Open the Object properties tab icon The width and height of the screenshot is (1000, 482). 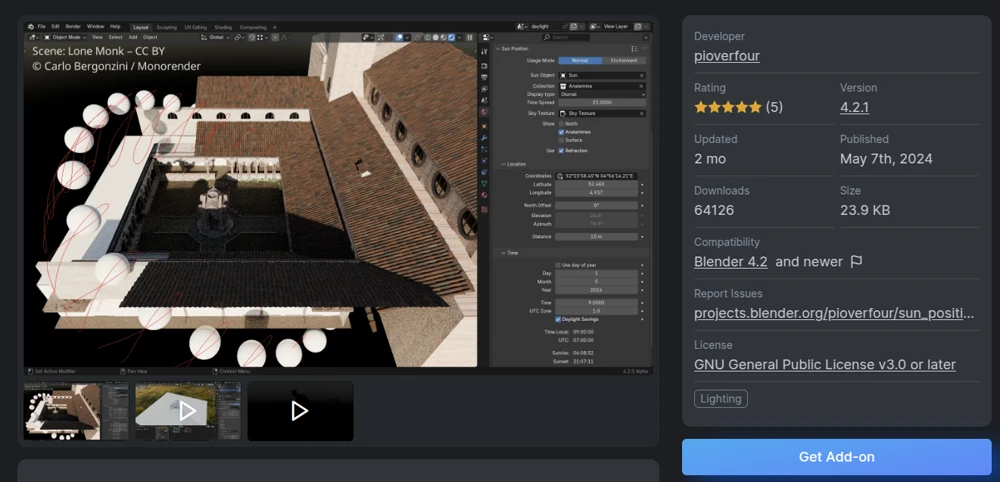(x=484, y=126)
